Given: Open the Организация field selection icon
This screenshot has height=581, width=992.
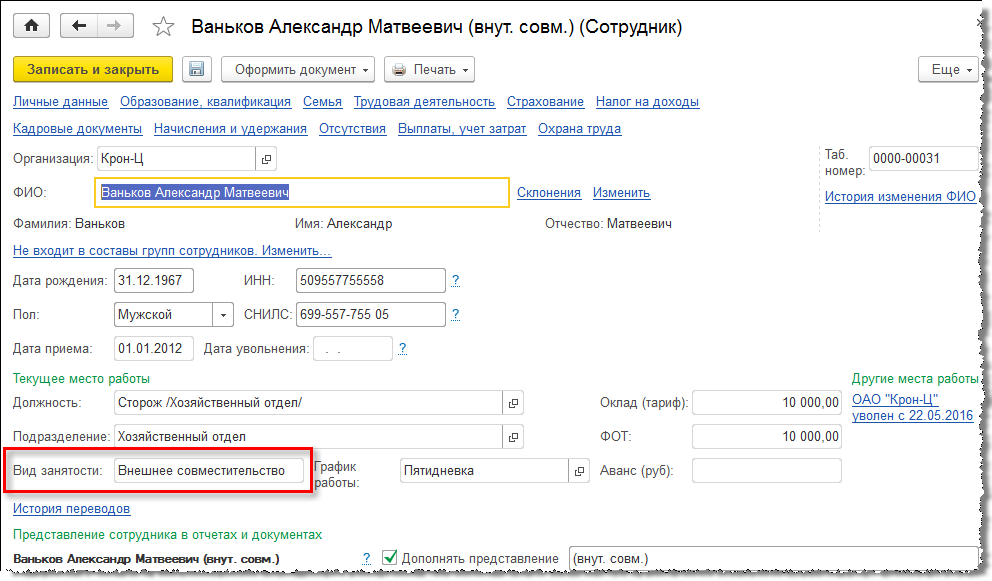Looking at the screenshot, I should (266, 159).
